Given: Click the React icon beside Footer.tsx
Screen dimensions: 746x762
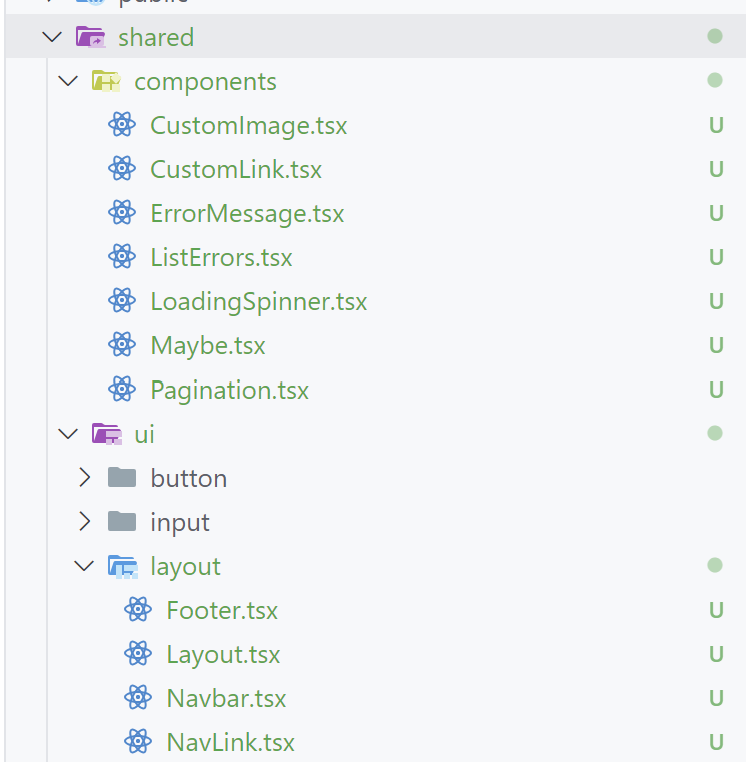Looking at the screenshot, I should [138, 609].
